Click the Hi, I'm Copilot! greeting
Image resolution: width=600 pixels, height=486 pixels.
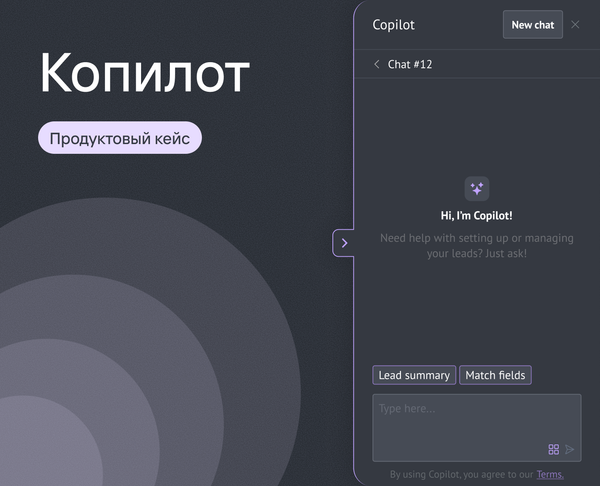pyautogui.click(x=476, y=216)
